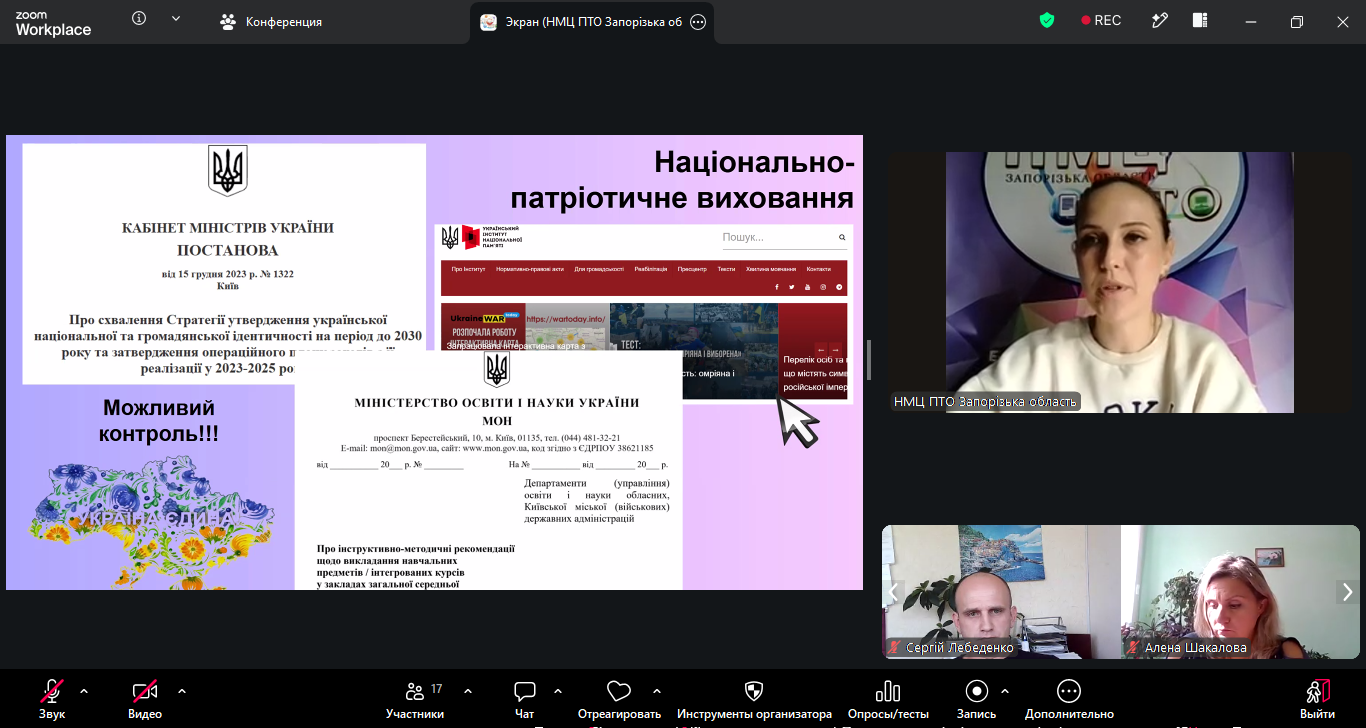This screenshot has height=728, width=1366.
Task: Expand audio options arrow next to Звук
Action: [x=84, y=691]
